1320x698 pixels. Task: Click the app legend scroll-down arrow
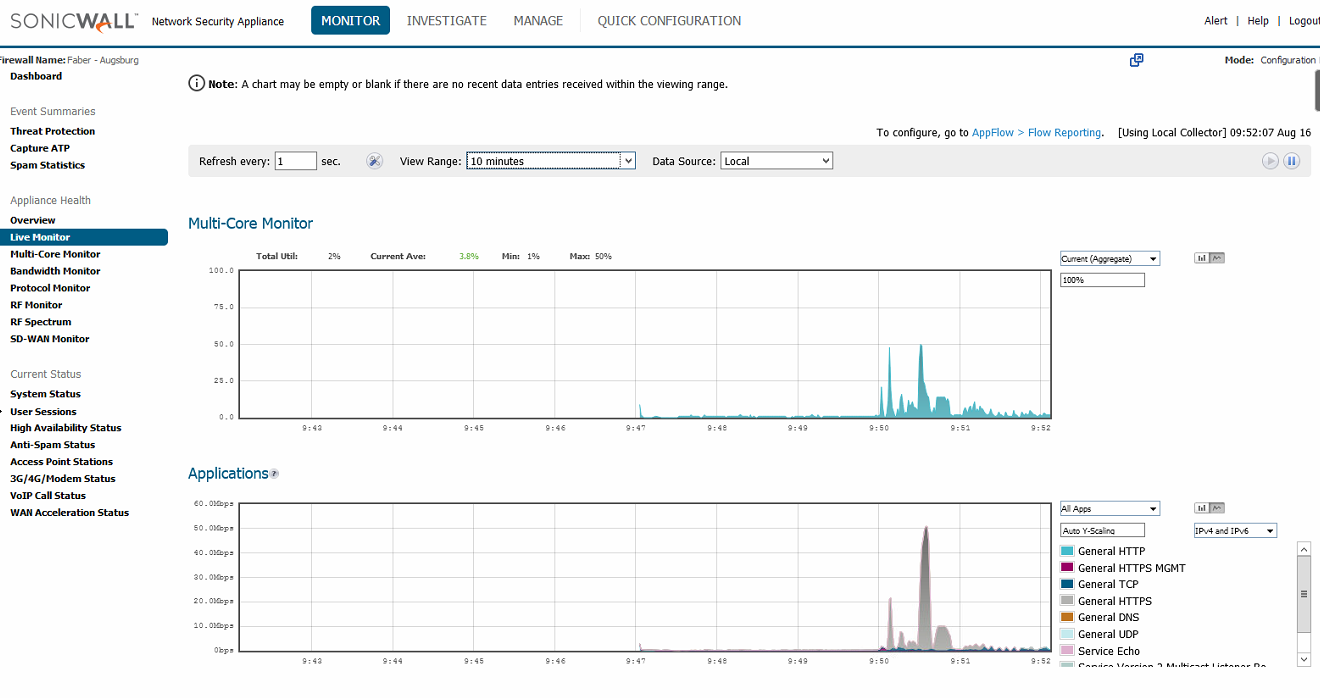point(1303,660)
